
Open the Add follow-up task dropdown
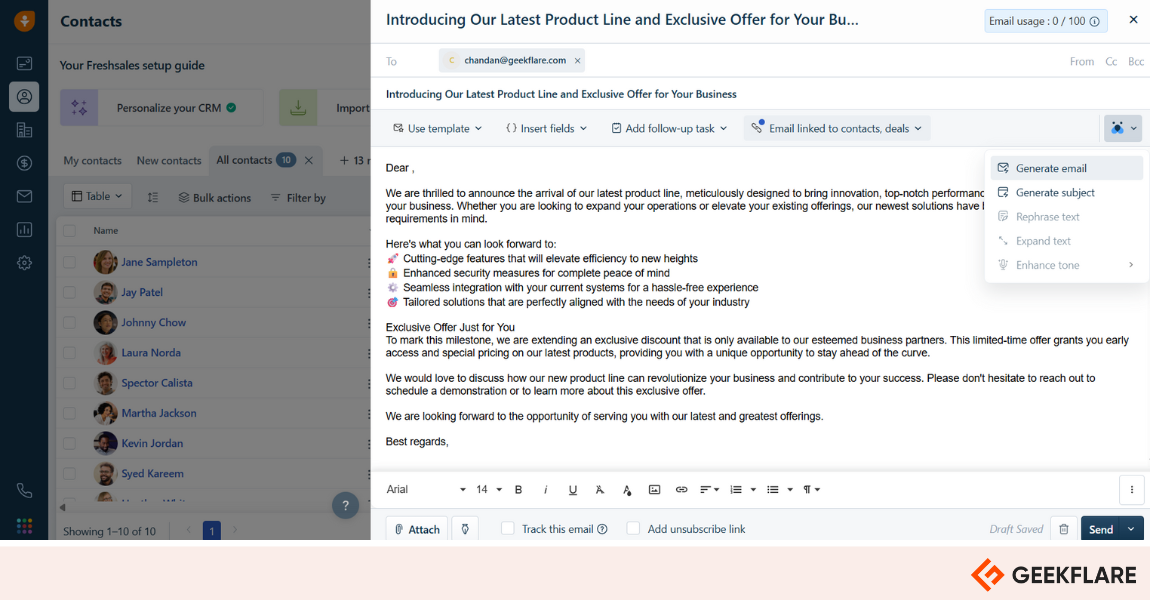(x=670, y=128)
